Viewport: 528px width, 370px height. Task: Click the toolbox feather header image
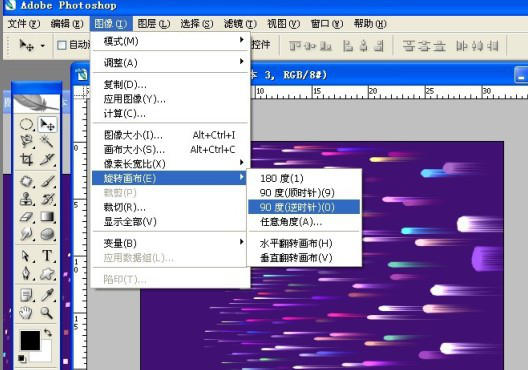coord(36,103)
